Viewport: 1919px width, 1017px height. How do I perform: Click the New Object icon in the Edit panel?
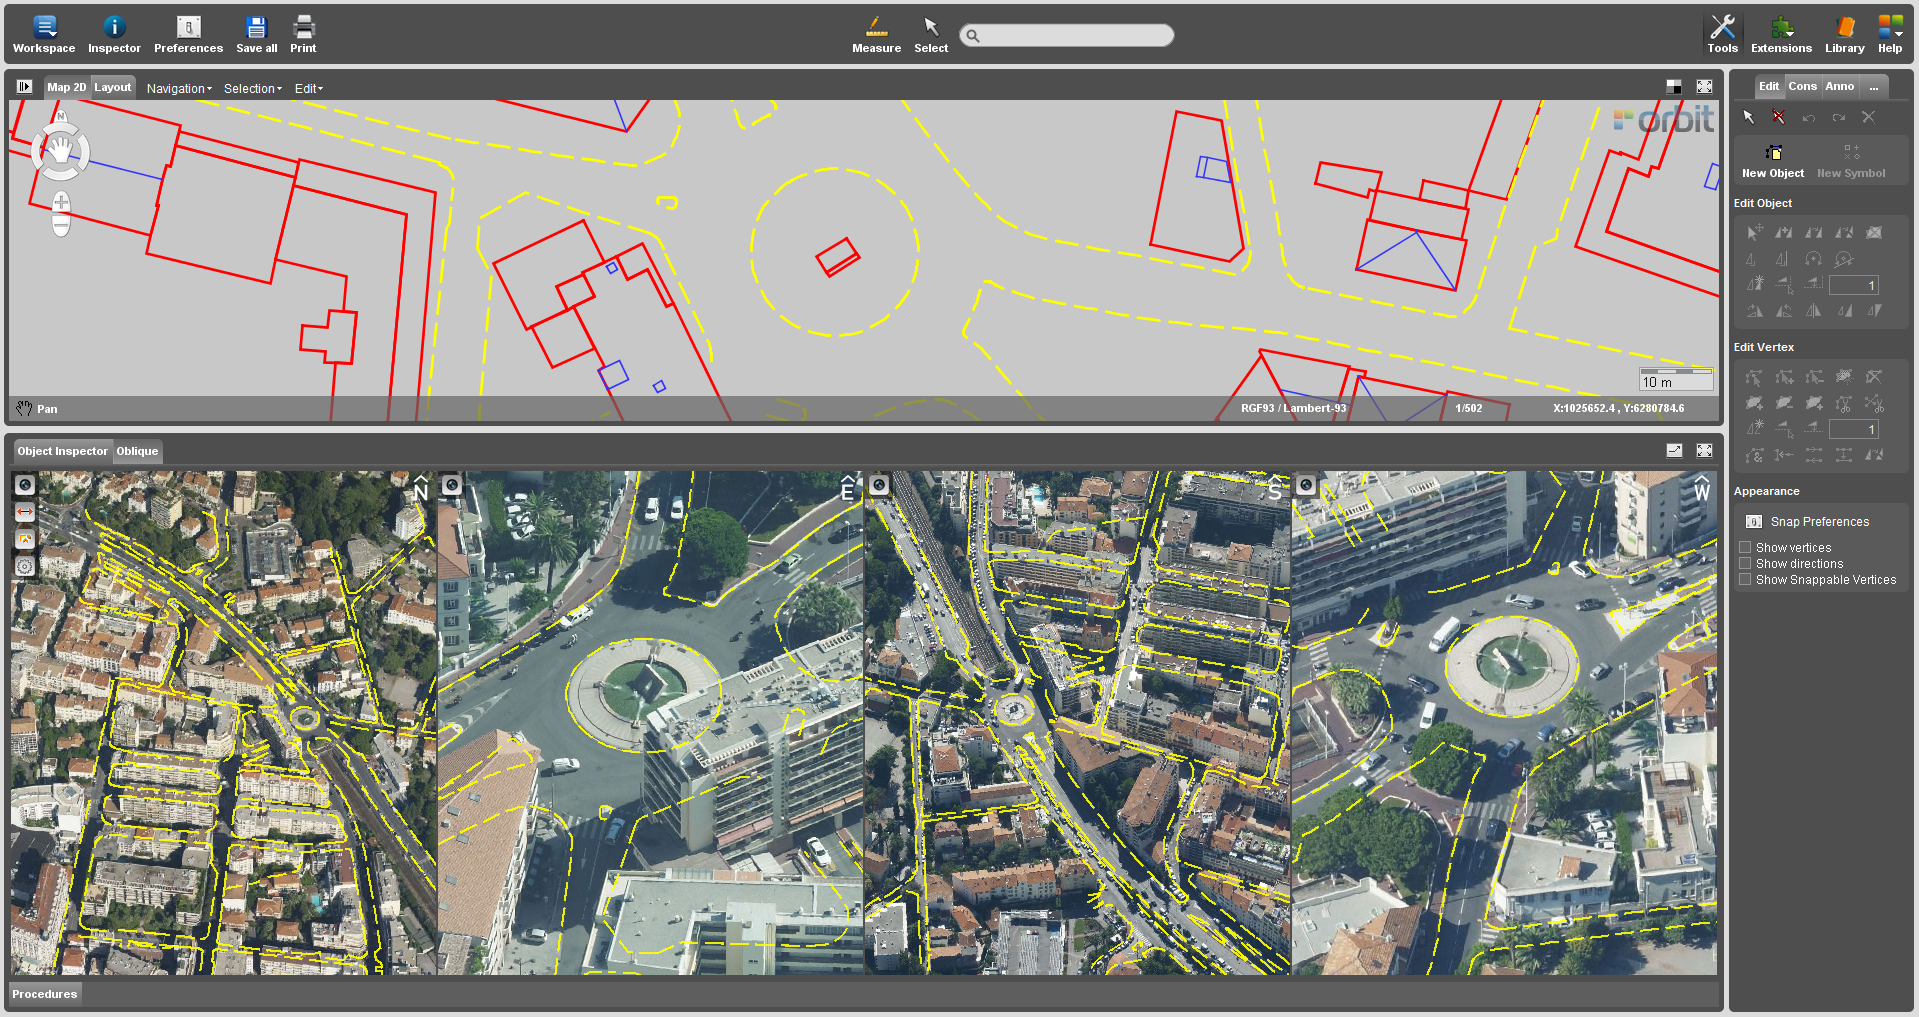tap(1772, 155)
